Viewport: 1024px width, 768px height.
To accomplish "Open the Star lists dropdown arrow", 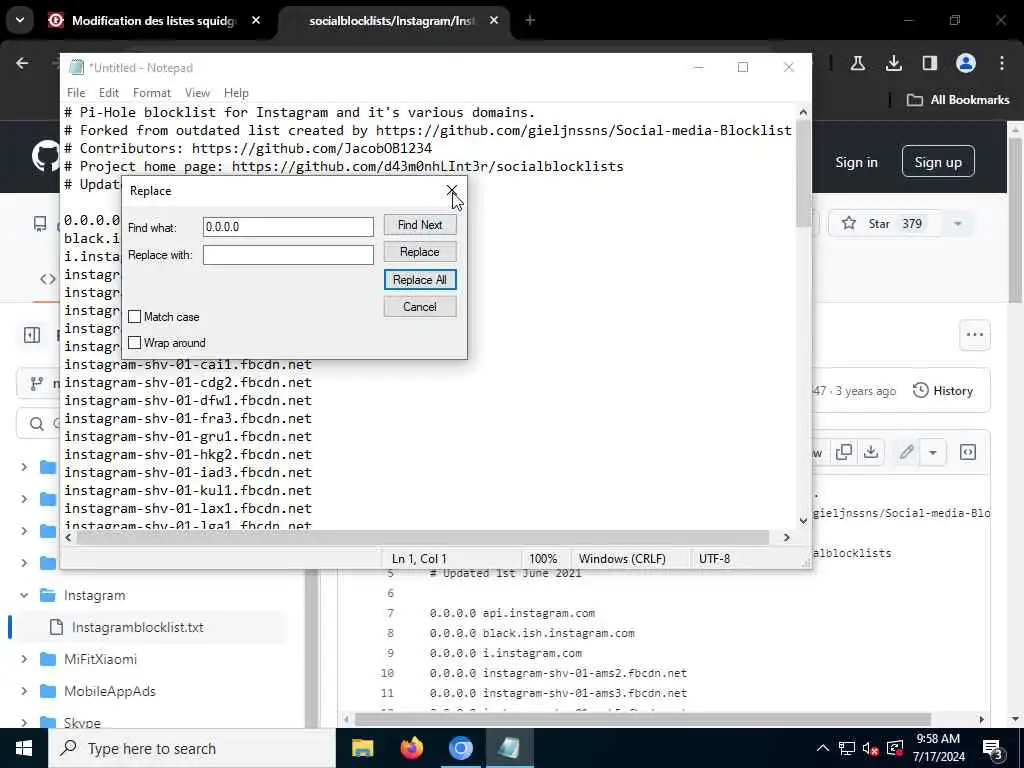I will (x=957, y=223).
